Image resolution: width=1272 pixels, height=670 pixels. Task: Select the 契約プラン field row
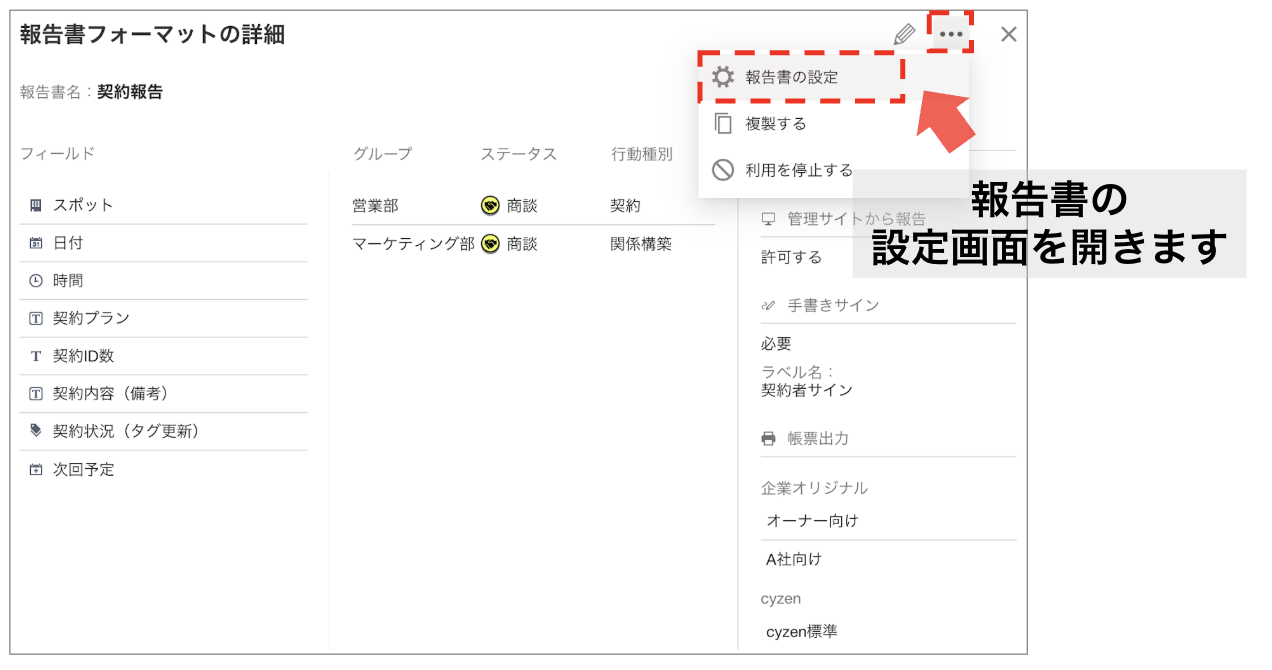(x=163, y=318)
